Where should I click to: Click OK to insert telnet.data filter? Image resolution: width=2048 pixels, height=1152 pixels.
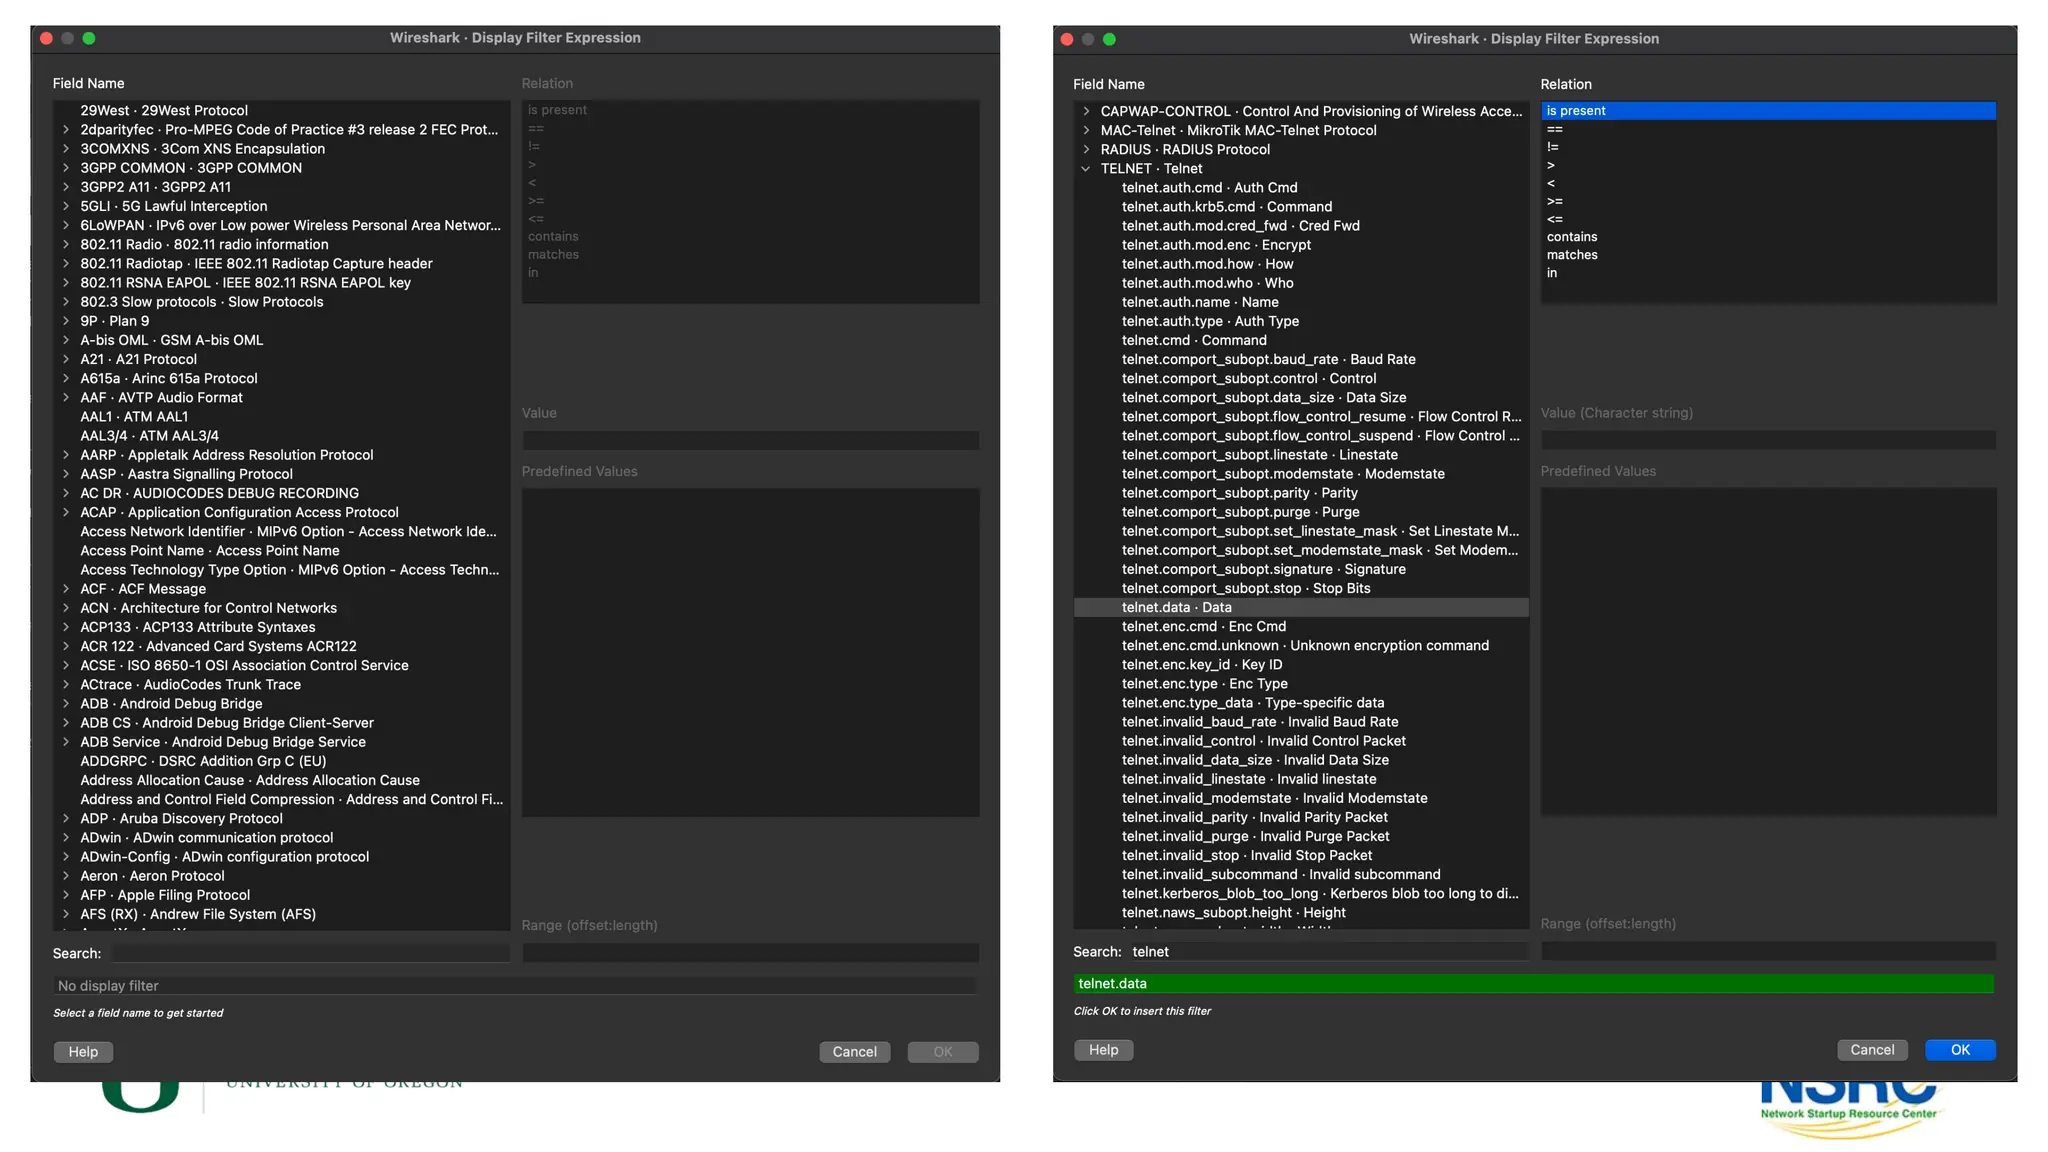(x=1959, y=1050)
